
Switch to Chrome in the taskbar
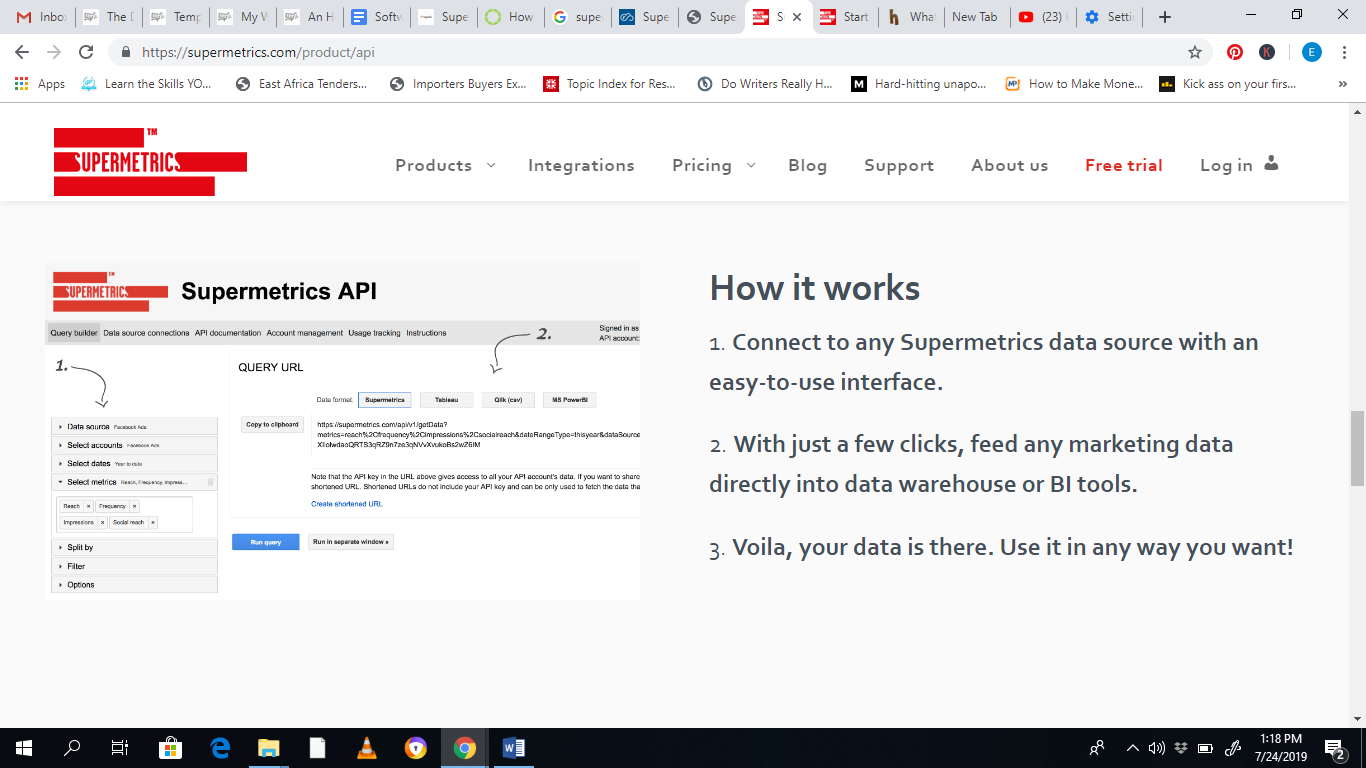click(464, 748)
